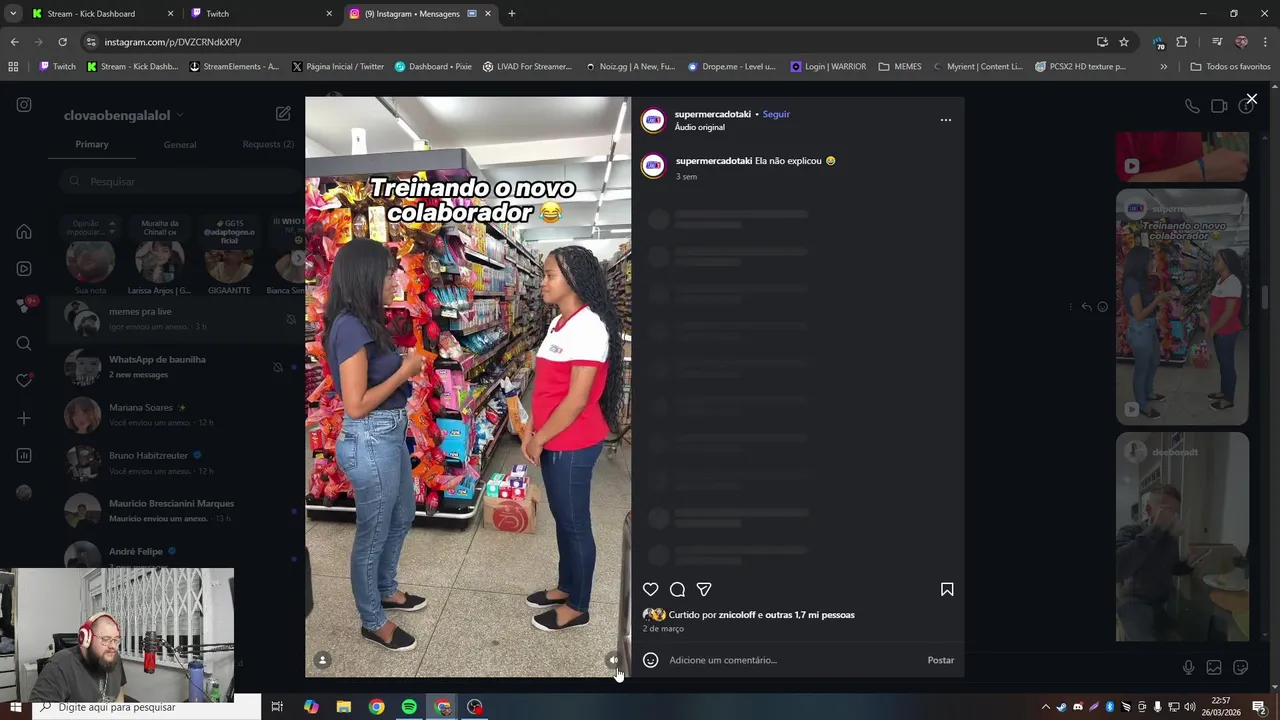Image resolution: width=1280 pixels, height=720 pixels.
Task: Reload page with refresh button
Action: (62, 42)
